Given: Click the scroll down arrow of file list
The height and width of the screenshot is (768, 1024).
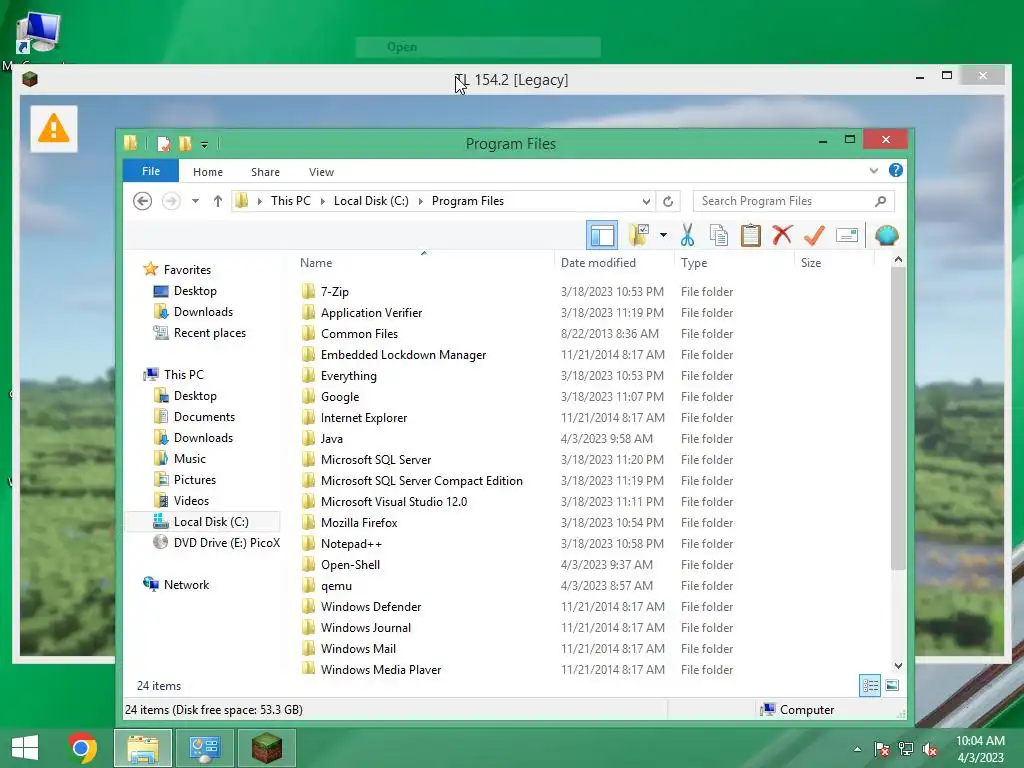Looking at the screenshot, I should [x=898, y=665].
